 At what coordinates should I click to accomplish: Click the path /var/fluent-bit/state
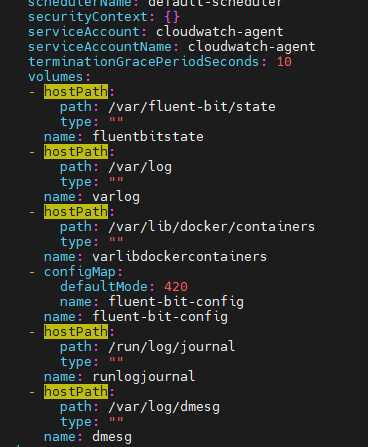(x=192, y=107)
